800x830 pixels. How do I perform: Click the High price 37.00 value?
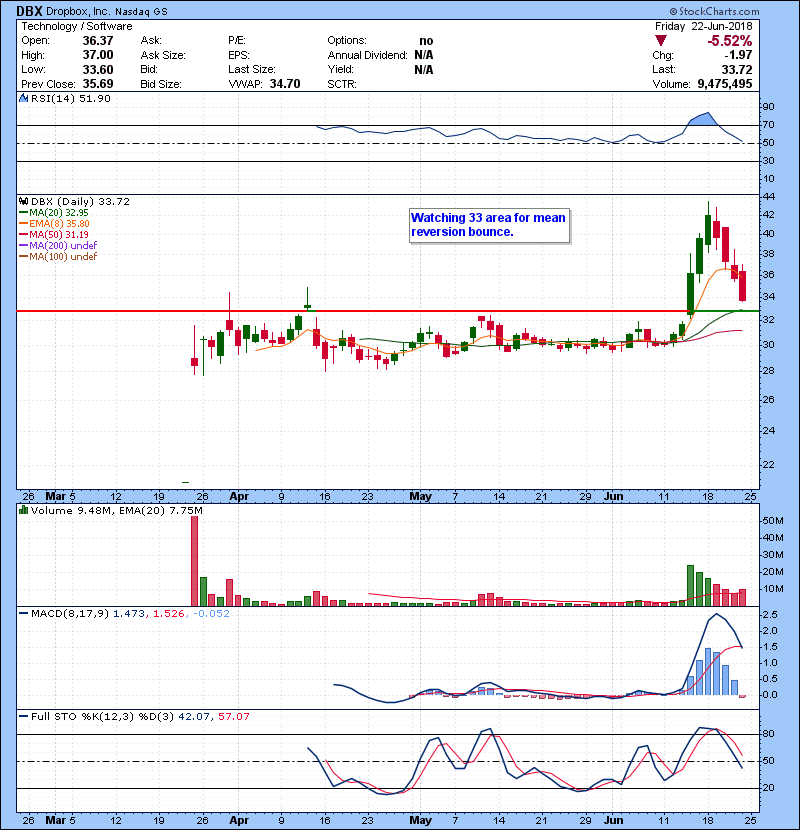pos(98,55)
